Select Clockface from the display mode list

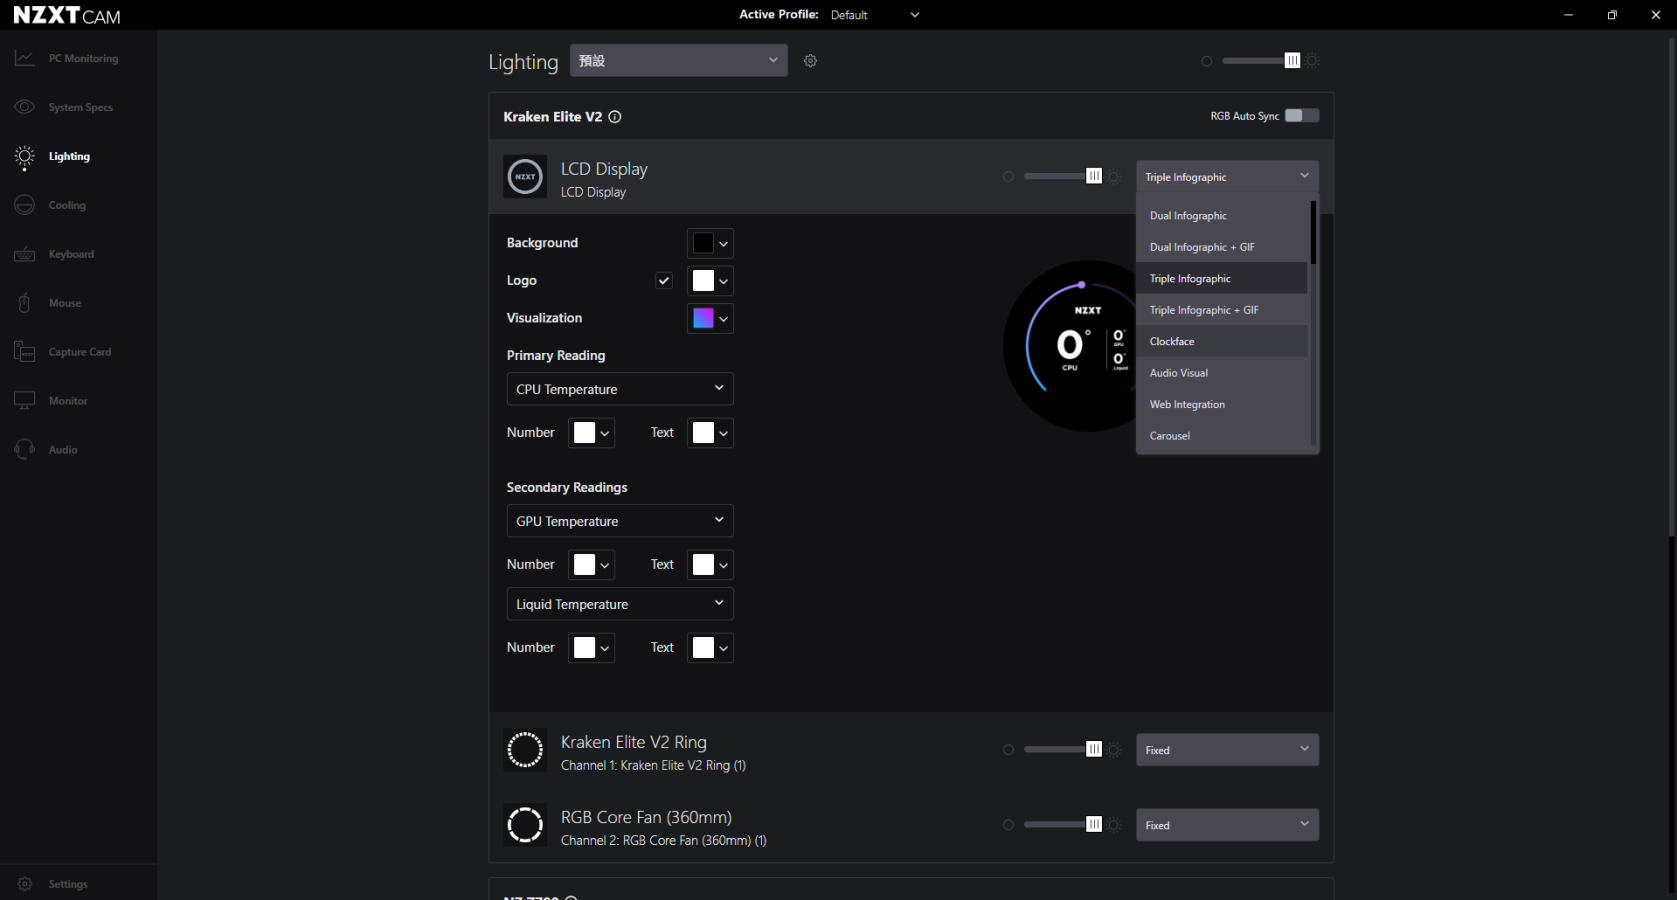(1172, 342)
